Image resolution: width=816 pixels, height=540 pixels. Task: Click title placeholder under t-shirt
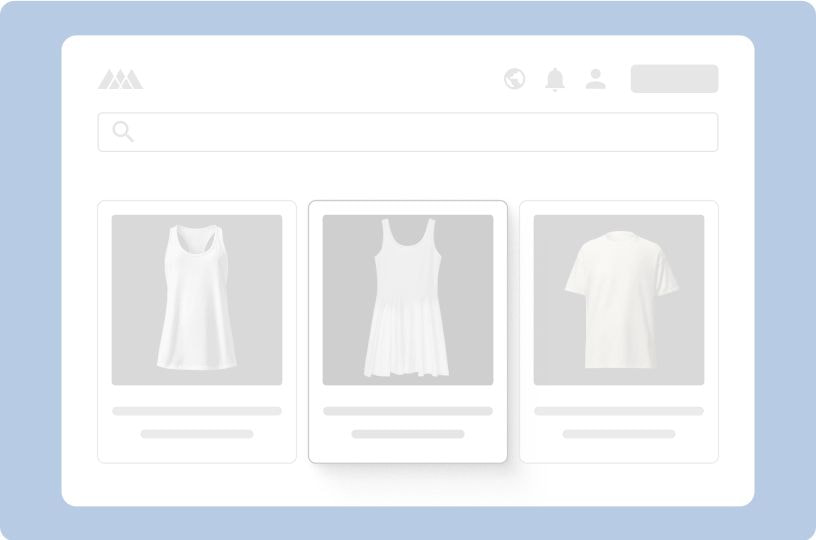pyautogui.click(x=619, y=411)
